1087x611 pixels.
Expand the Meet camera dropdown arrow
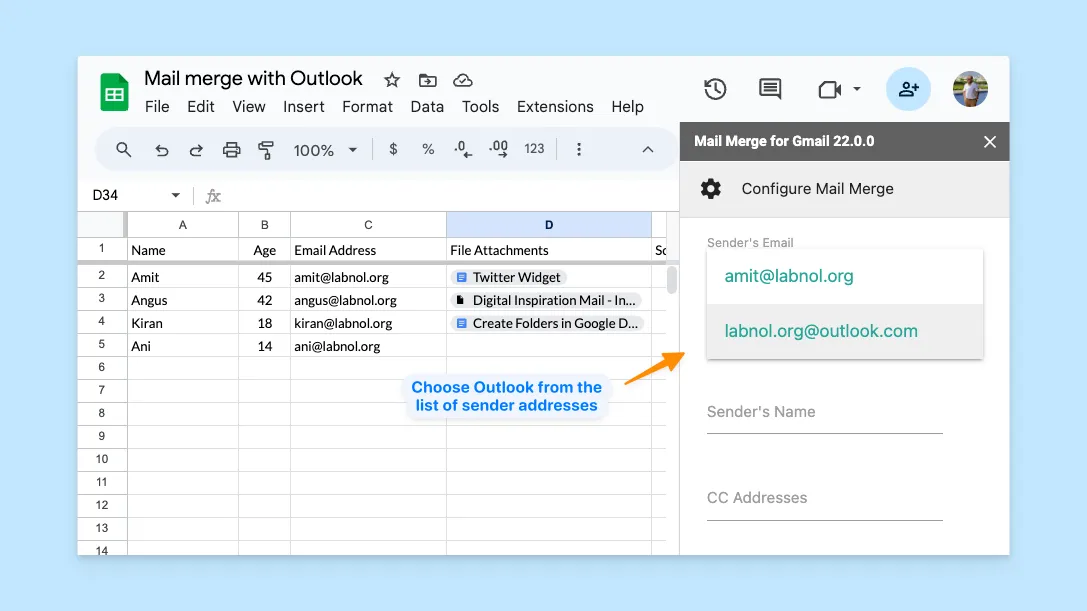[857, 89]
